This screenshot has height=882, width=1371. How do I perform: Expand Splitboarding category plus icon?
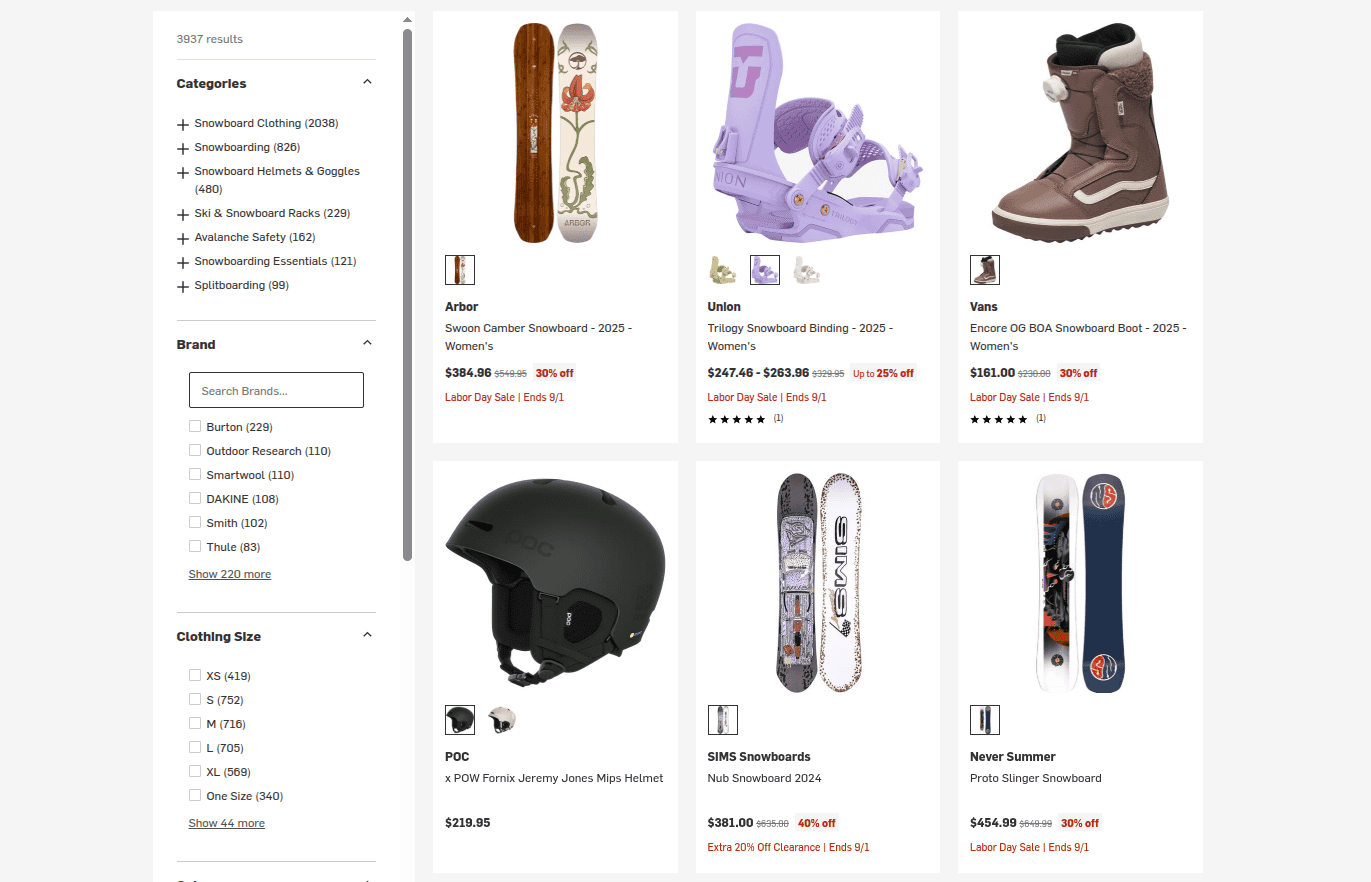tap(183, 287)
